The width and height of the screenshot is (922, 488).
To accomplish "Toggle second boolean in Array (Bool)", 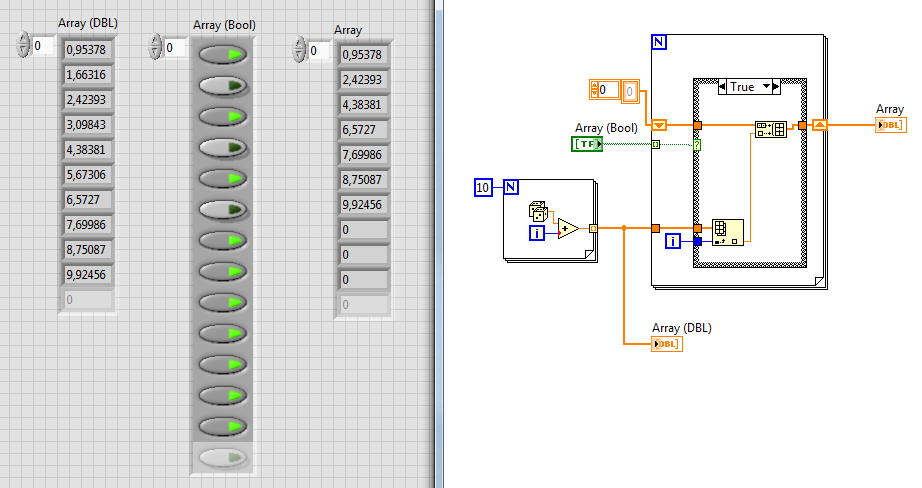I will [223, 86].
